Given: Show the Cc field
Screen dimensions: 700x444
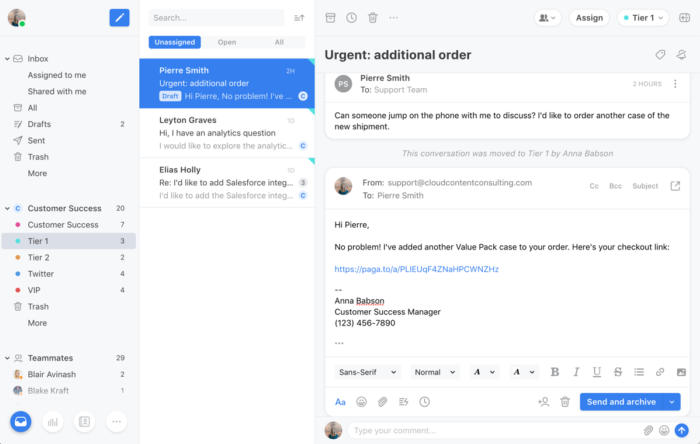Looking at the screenshot, I should 594,186.
